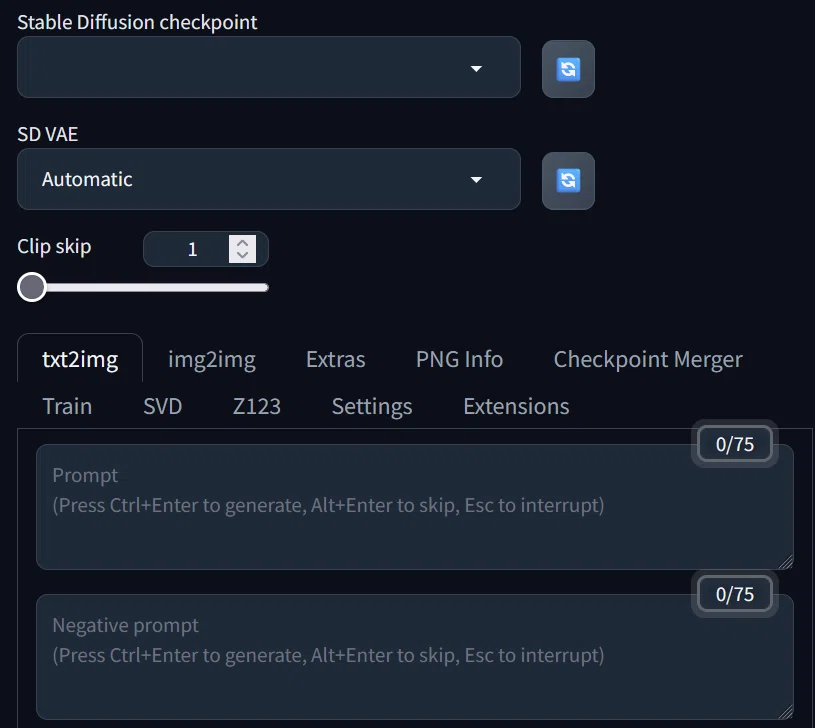Click the Clip skip slider handle
The width and height of the screenshot is (815, 728).
(32, 287)
